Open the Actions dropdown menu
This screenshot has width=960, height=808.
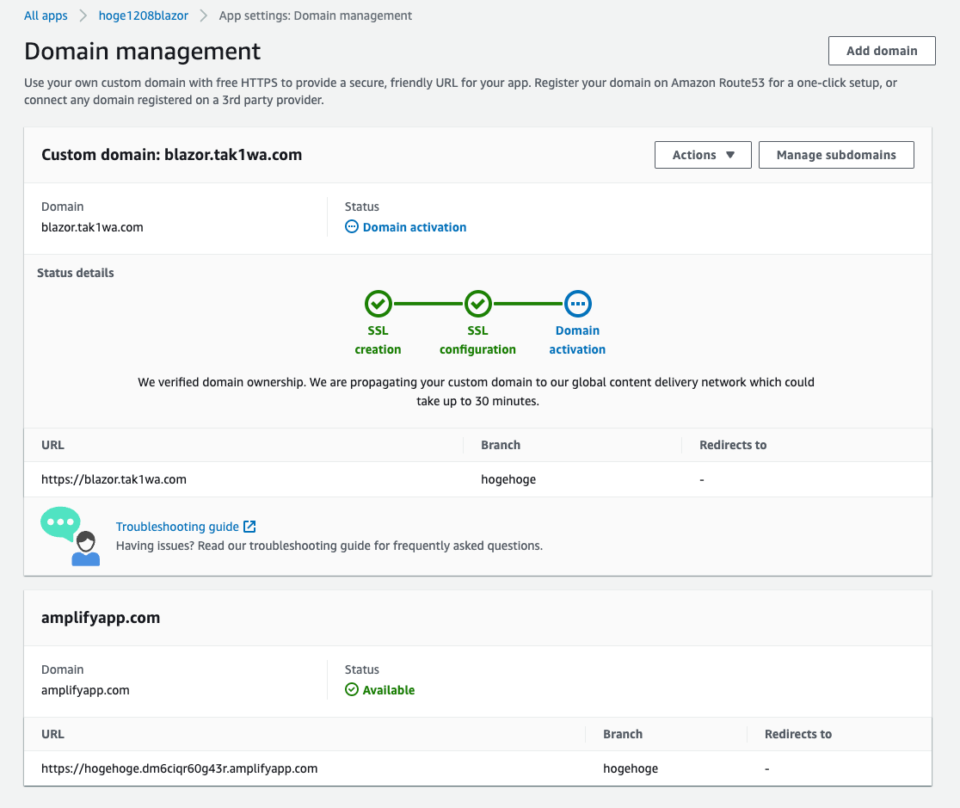pos(703,155)
